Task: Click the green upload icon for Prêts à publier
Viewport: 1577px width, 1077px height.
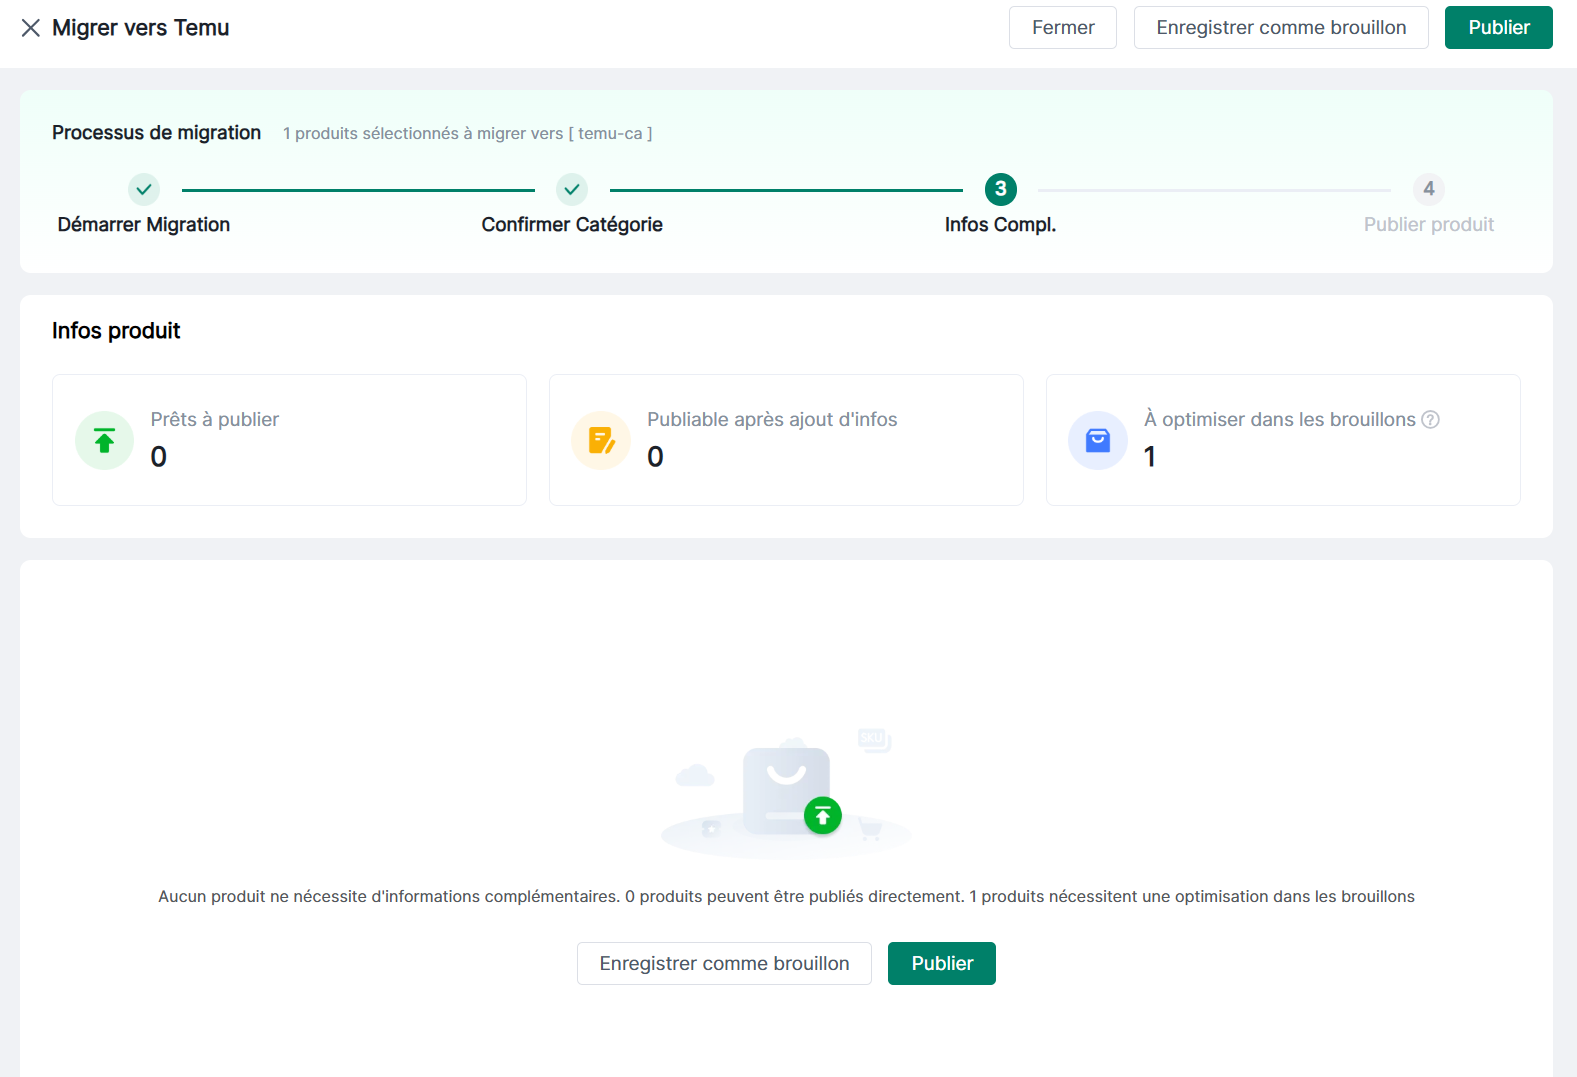Action: coord(104,440)
